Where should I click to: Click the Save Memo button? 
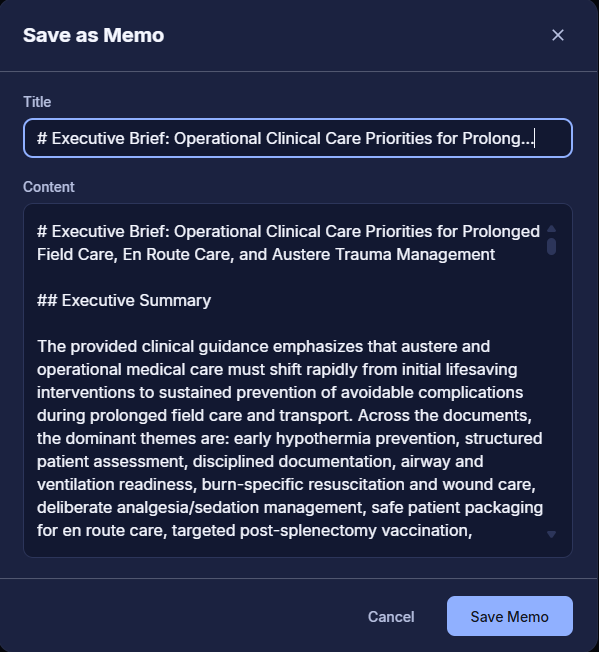[x=510, y=616]
